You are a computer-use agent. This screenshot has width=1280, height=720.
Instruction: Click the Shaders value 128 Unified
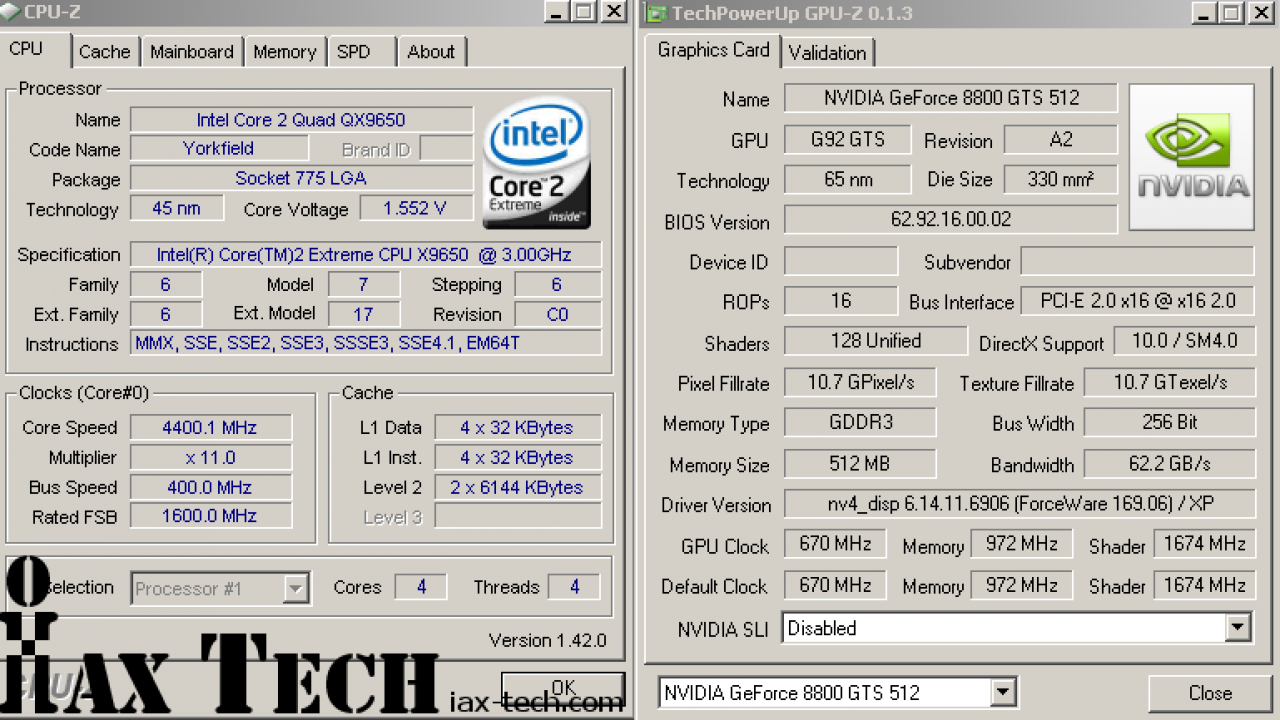(875, 341)
